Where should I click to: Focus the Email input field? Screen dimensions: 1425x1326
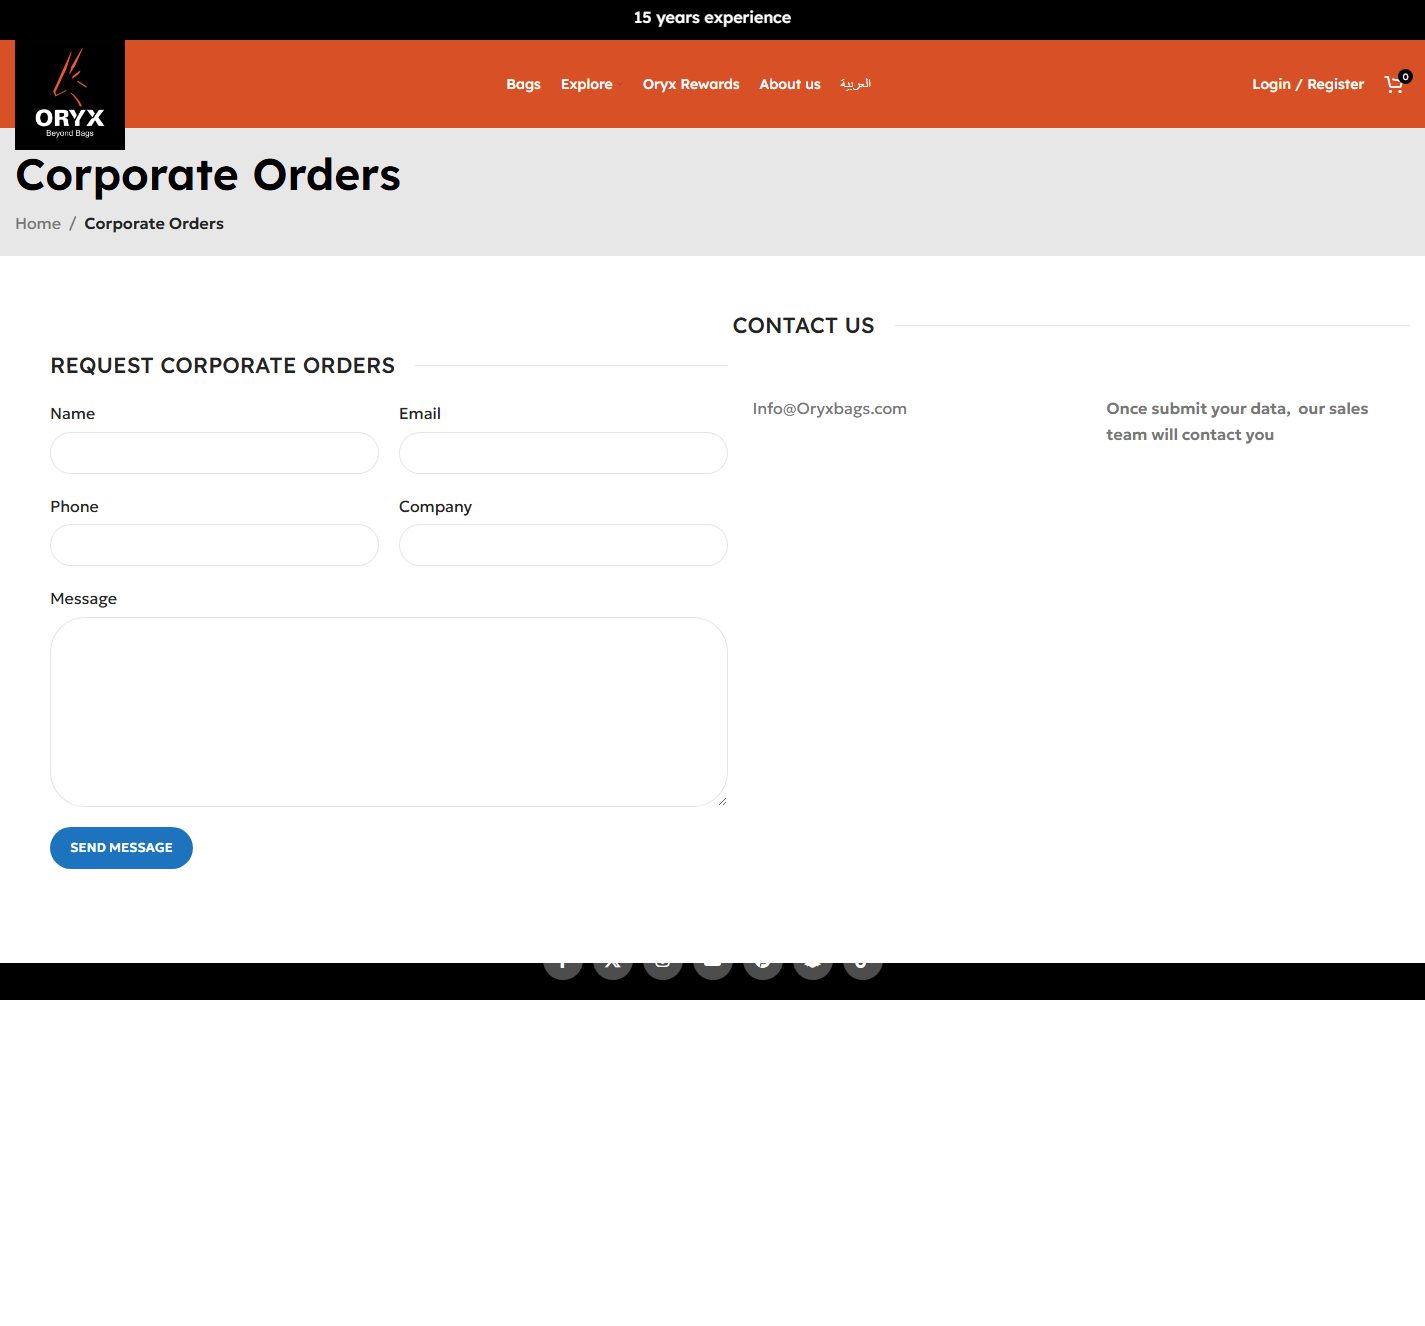tap(563, 453)
